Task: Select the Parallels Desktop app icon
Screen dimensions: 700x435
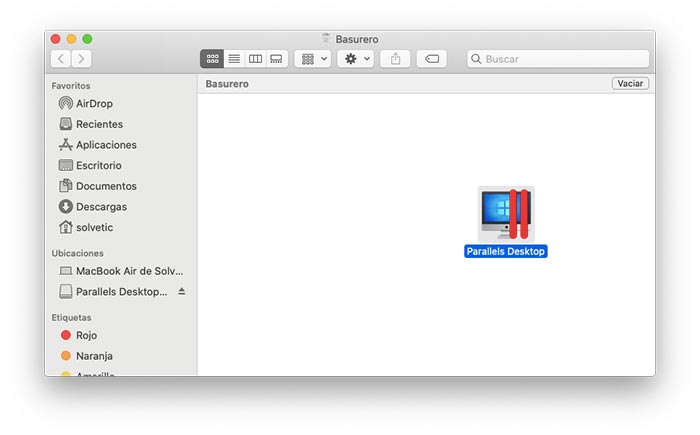Action: pos(506,214)
